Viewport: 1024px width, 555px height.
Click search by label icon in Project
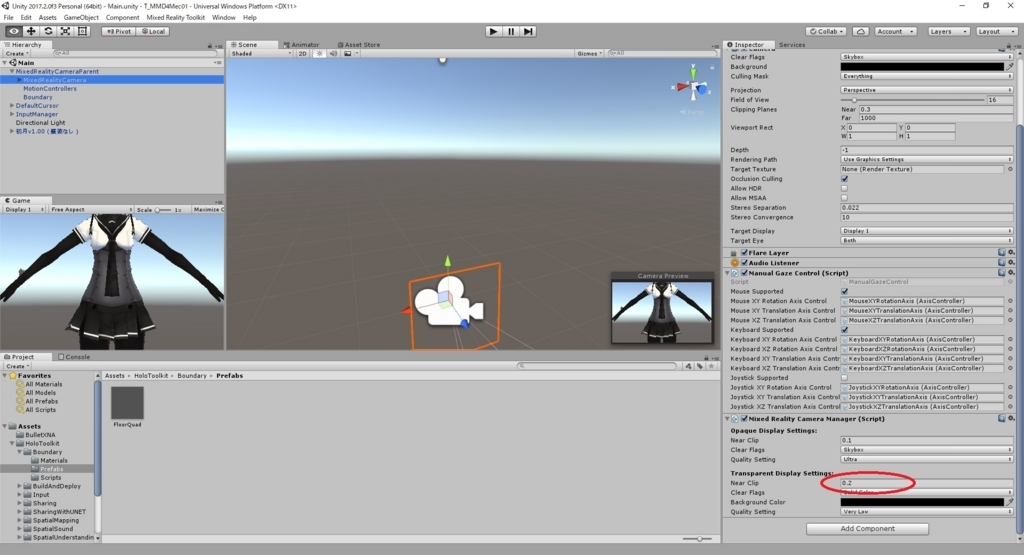pos(699,366)
